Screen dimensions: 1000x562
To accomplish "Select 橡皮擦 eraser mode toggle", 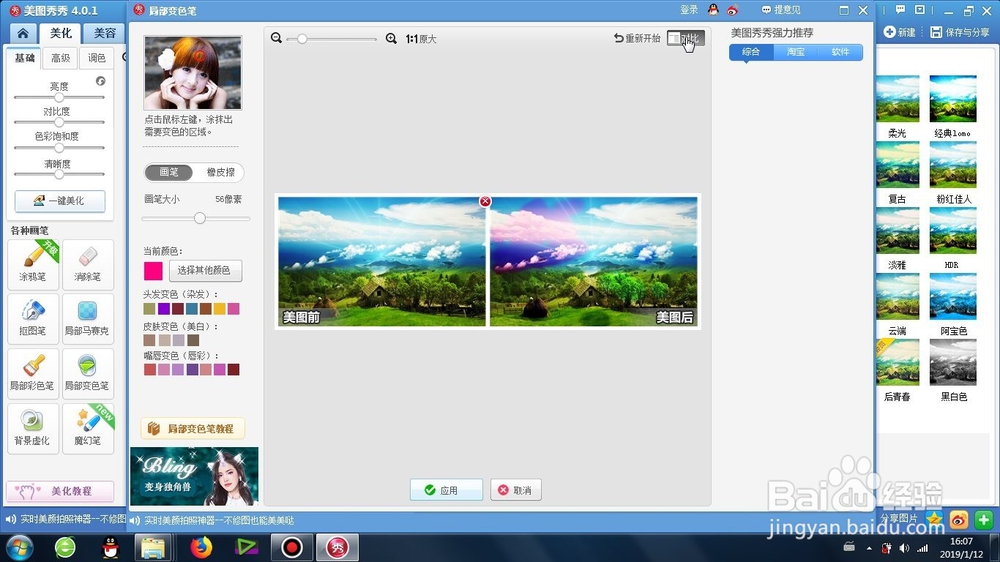I will (221, 172).
